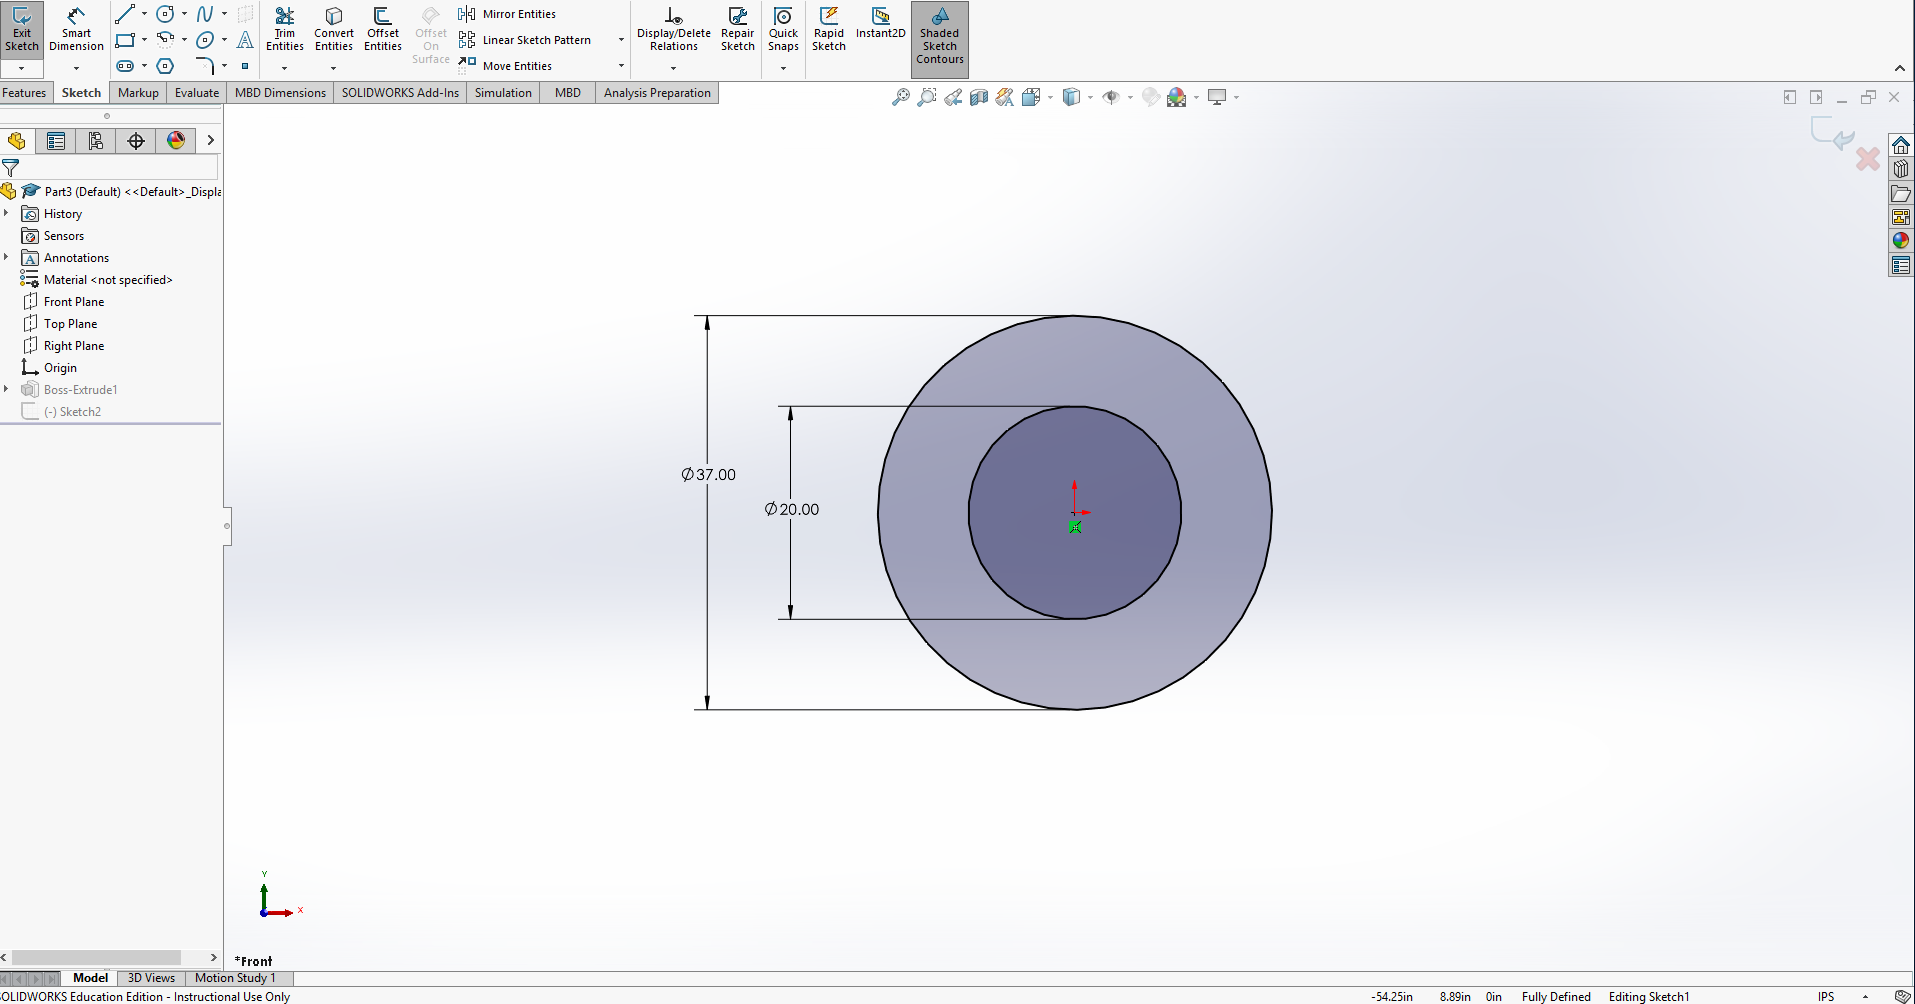1915x1004 pixels.
Task: Expand the Boss-Extrude1 feature node
Action: pos(6,389)
